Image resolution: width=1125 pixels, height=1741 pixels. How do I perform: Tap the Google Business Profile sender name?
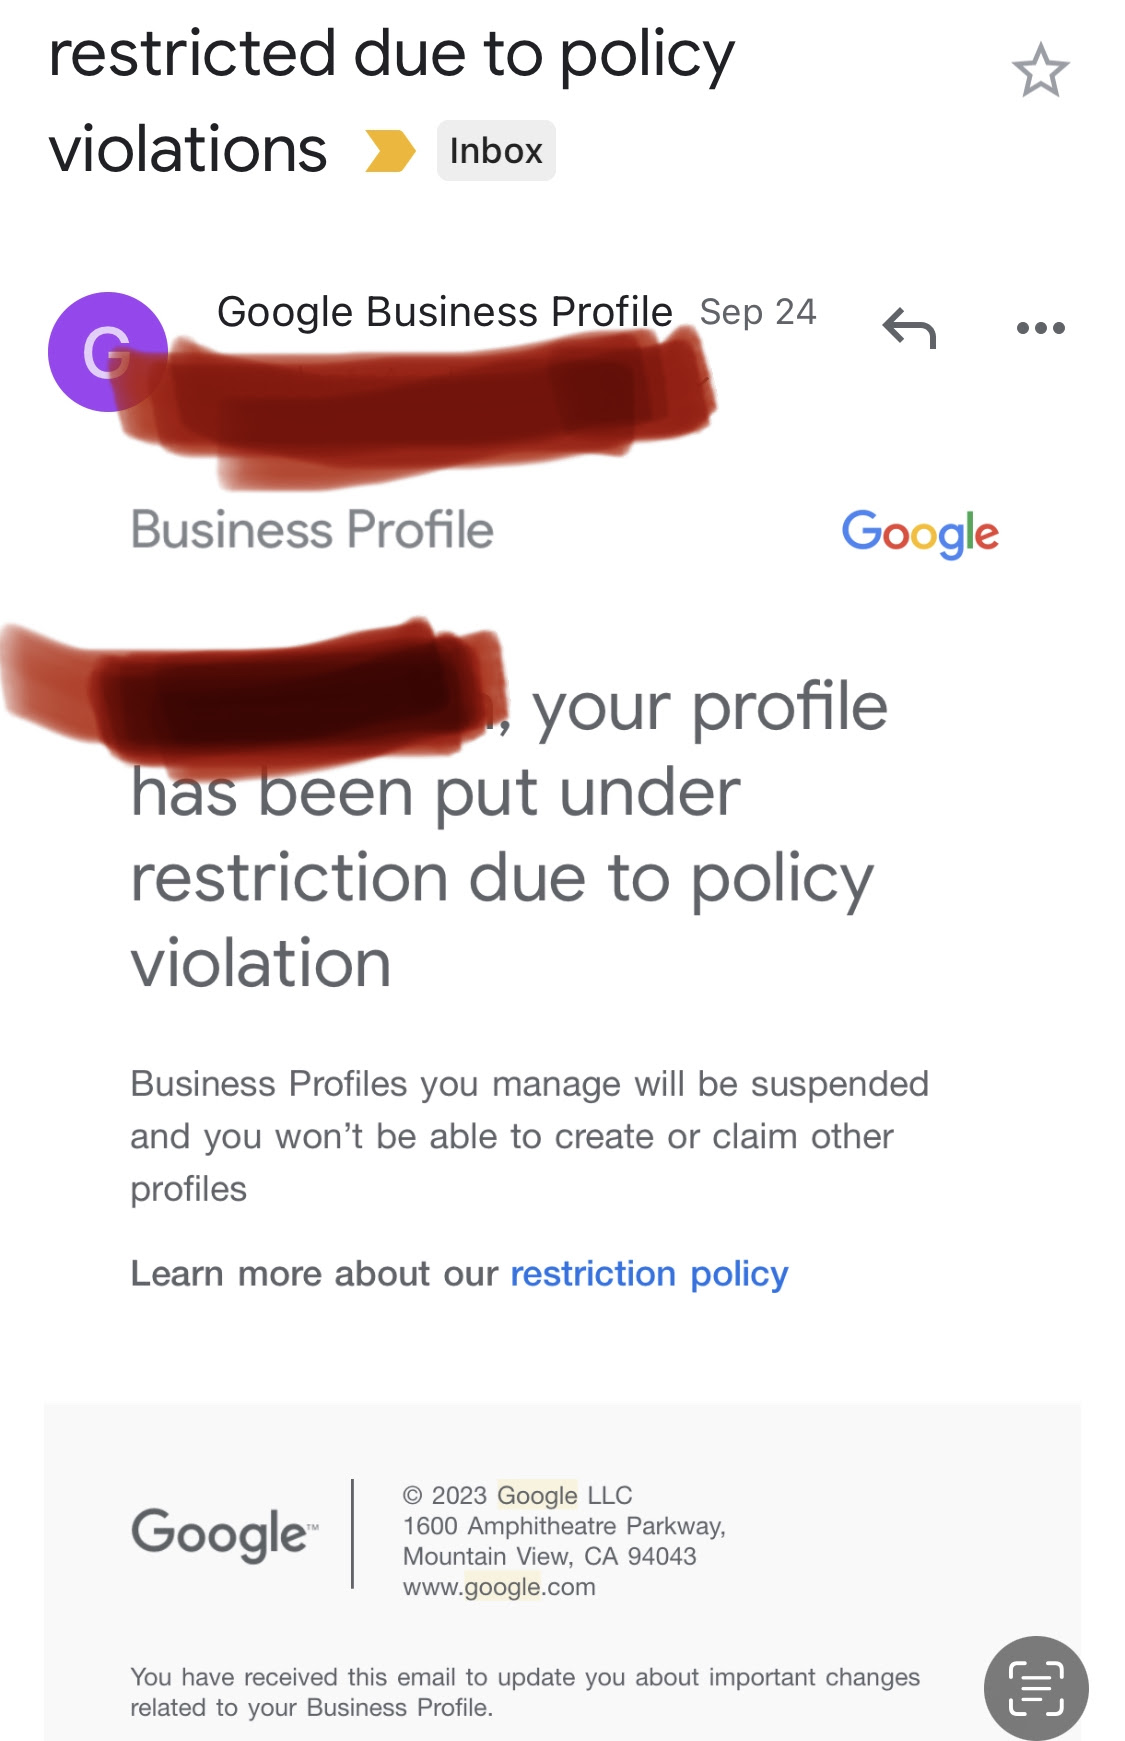(445, 312)
